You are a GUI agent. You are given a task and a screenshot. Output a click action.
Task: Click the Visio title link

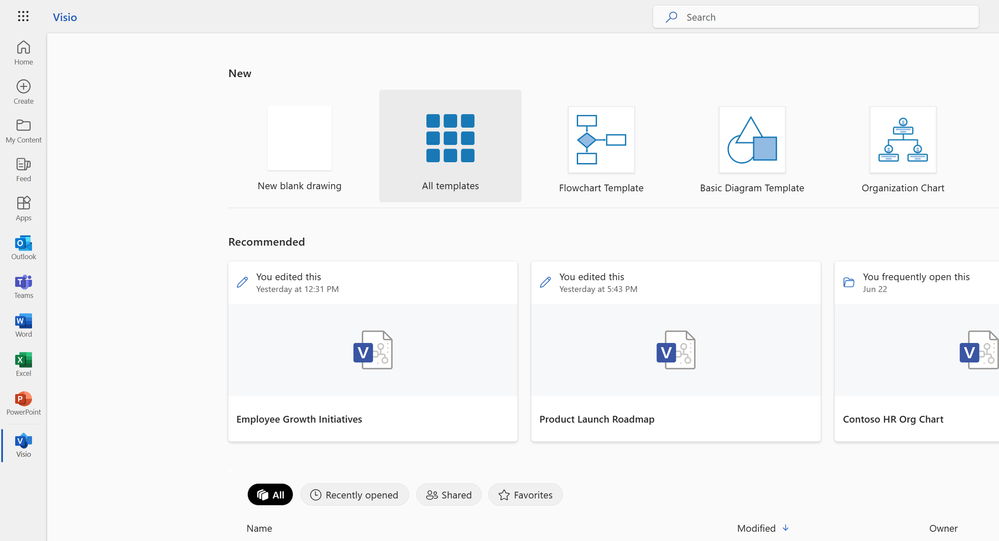point(65,17)
